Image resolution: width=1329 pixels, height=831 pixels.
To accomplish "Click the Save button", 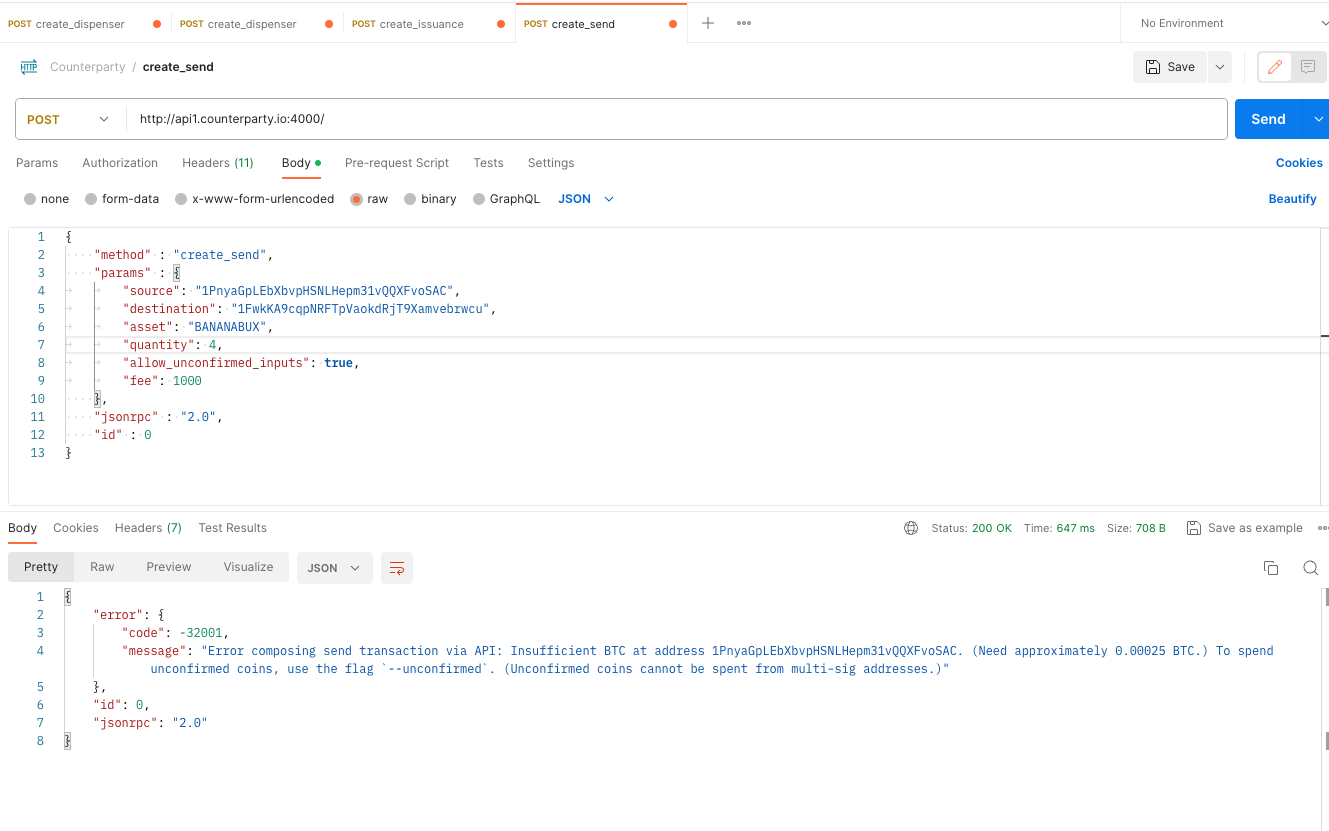I will pyautogui.click(x=1170, y=67).
